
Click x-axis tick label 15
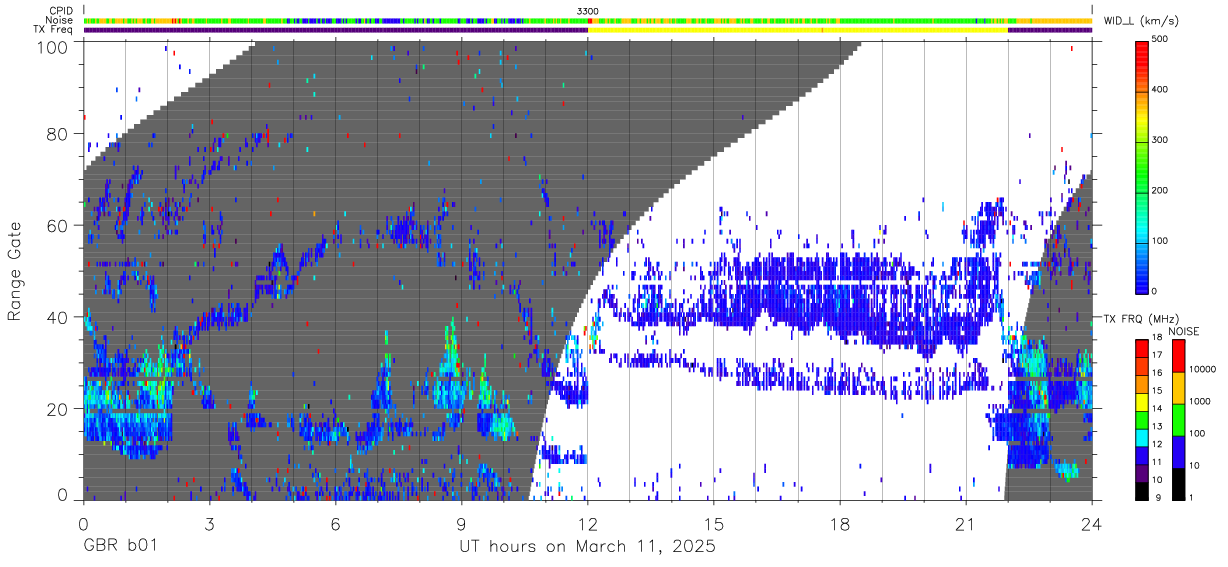713,523
